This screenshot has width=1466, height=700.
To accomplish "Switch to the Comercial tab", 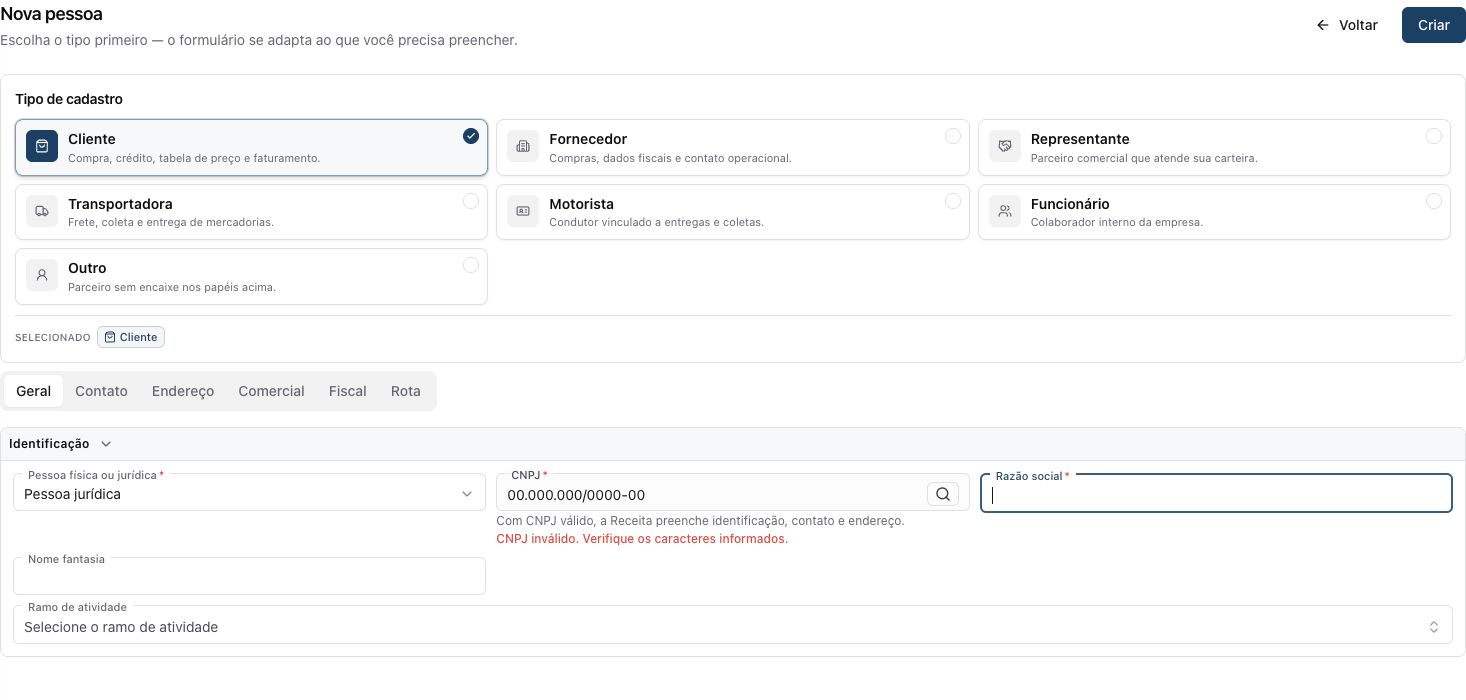I will (x=271, y=391).
